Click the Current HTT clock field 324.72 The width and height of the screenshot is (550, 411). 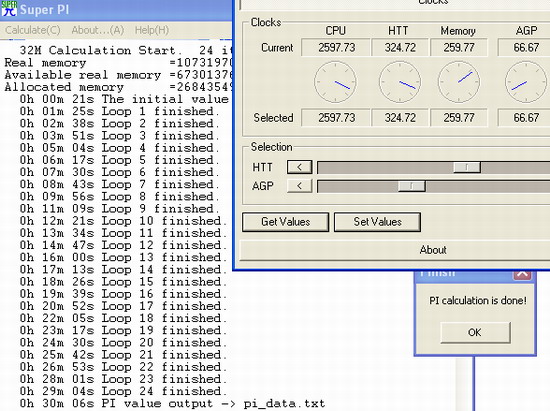pos(400,47)
